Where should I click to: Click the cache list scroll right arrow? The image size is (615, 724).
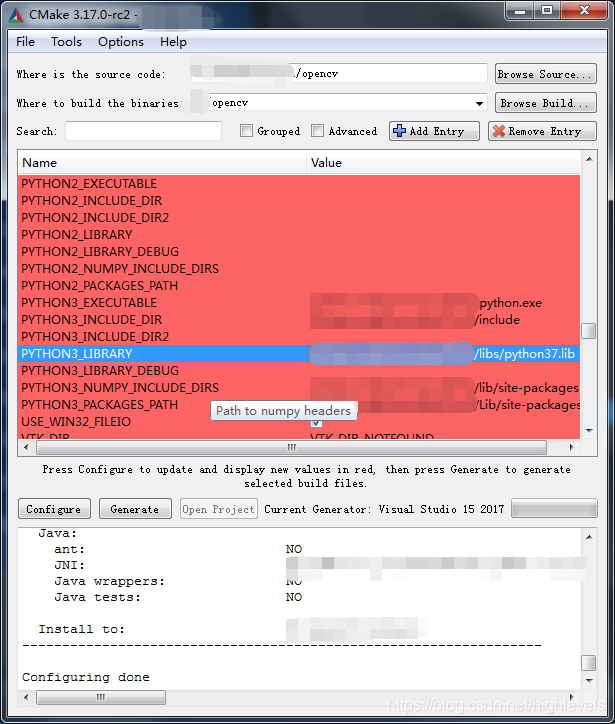click(x=572, y=447)
